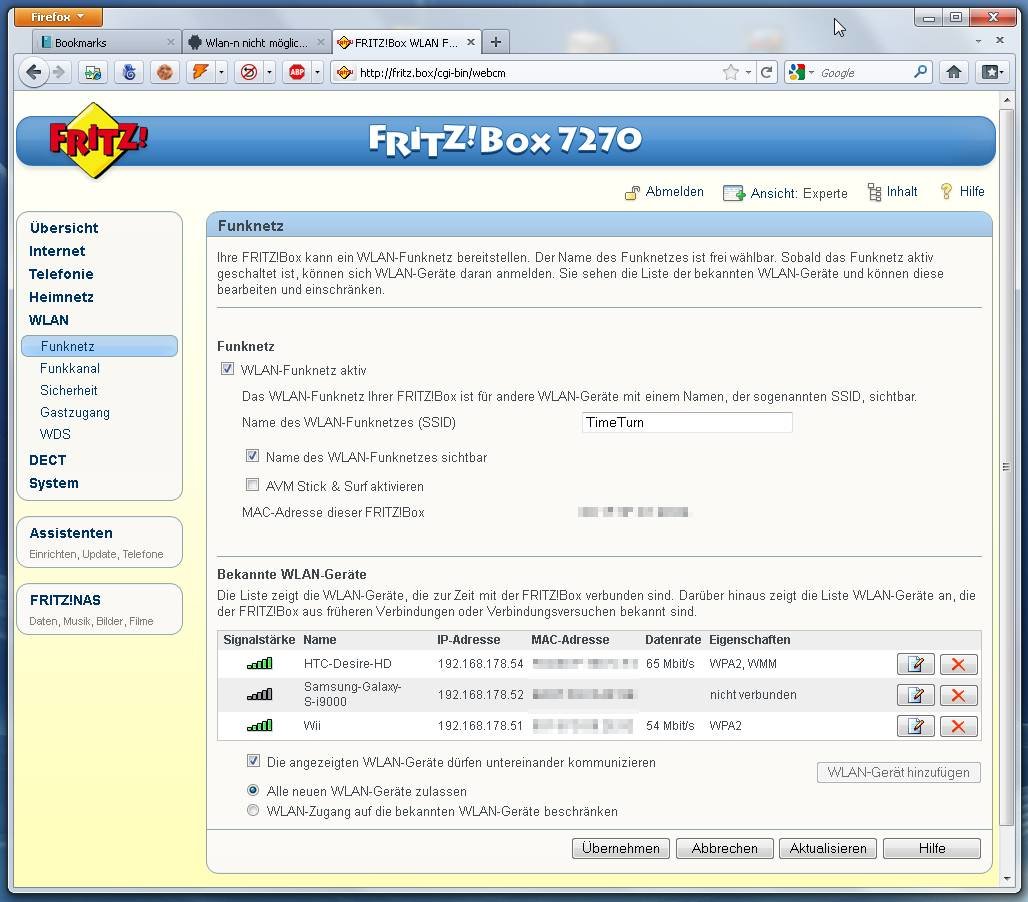
Task: Reload the page with the refresh icon
Action: click(766, 72)
